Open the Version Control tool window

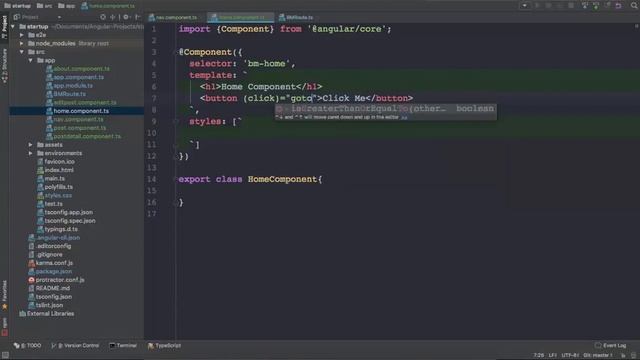pos(75,346)
